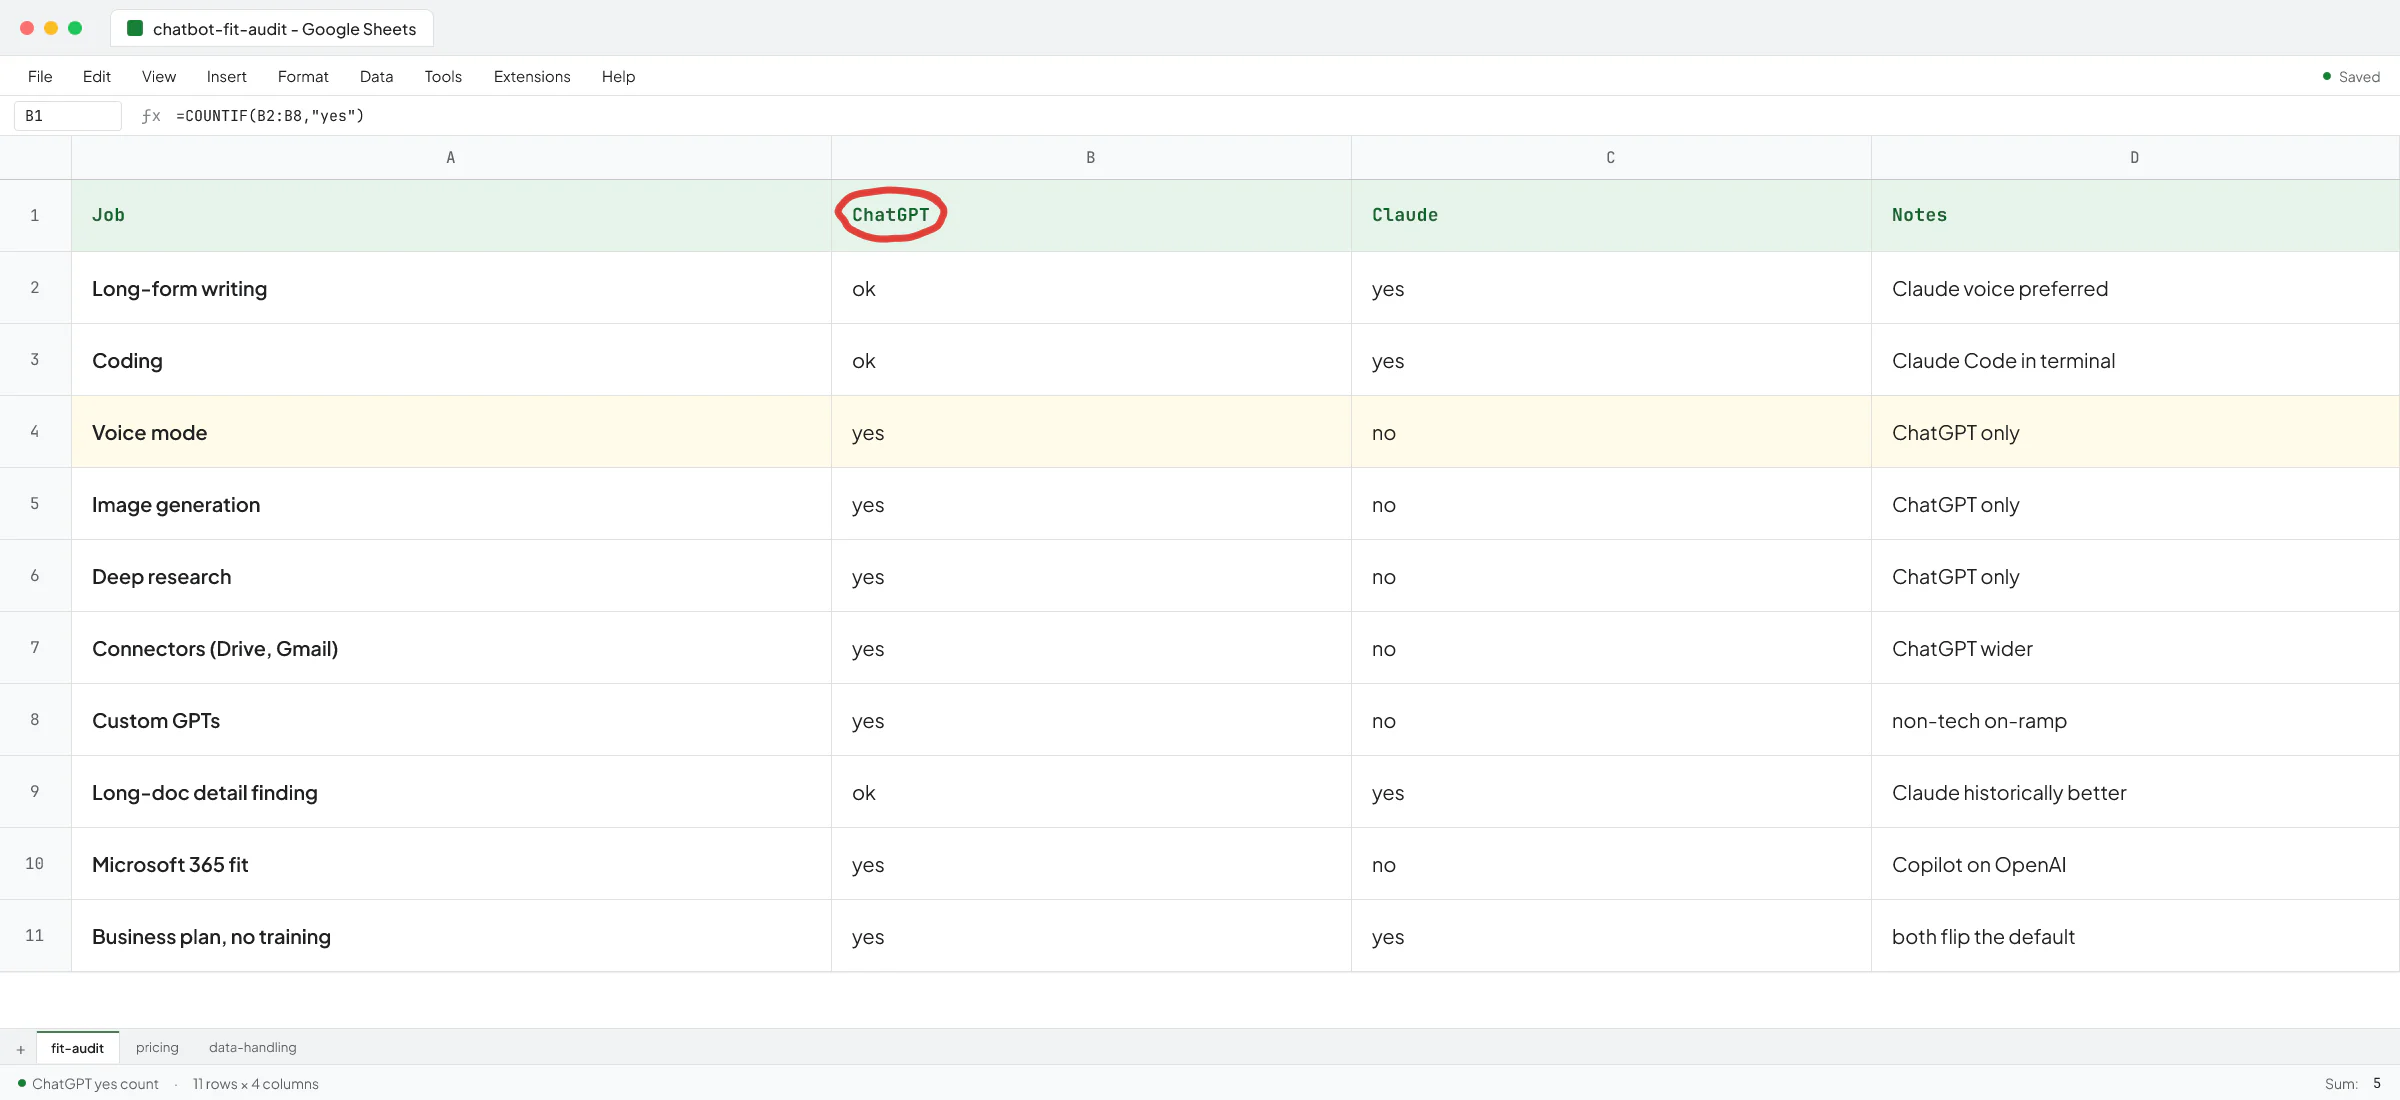Add a new sheet with the plus icon
Image resolution: width=2400 pixels, height=1100 pixels.
pyautogui.click(x=20, y=1049)
